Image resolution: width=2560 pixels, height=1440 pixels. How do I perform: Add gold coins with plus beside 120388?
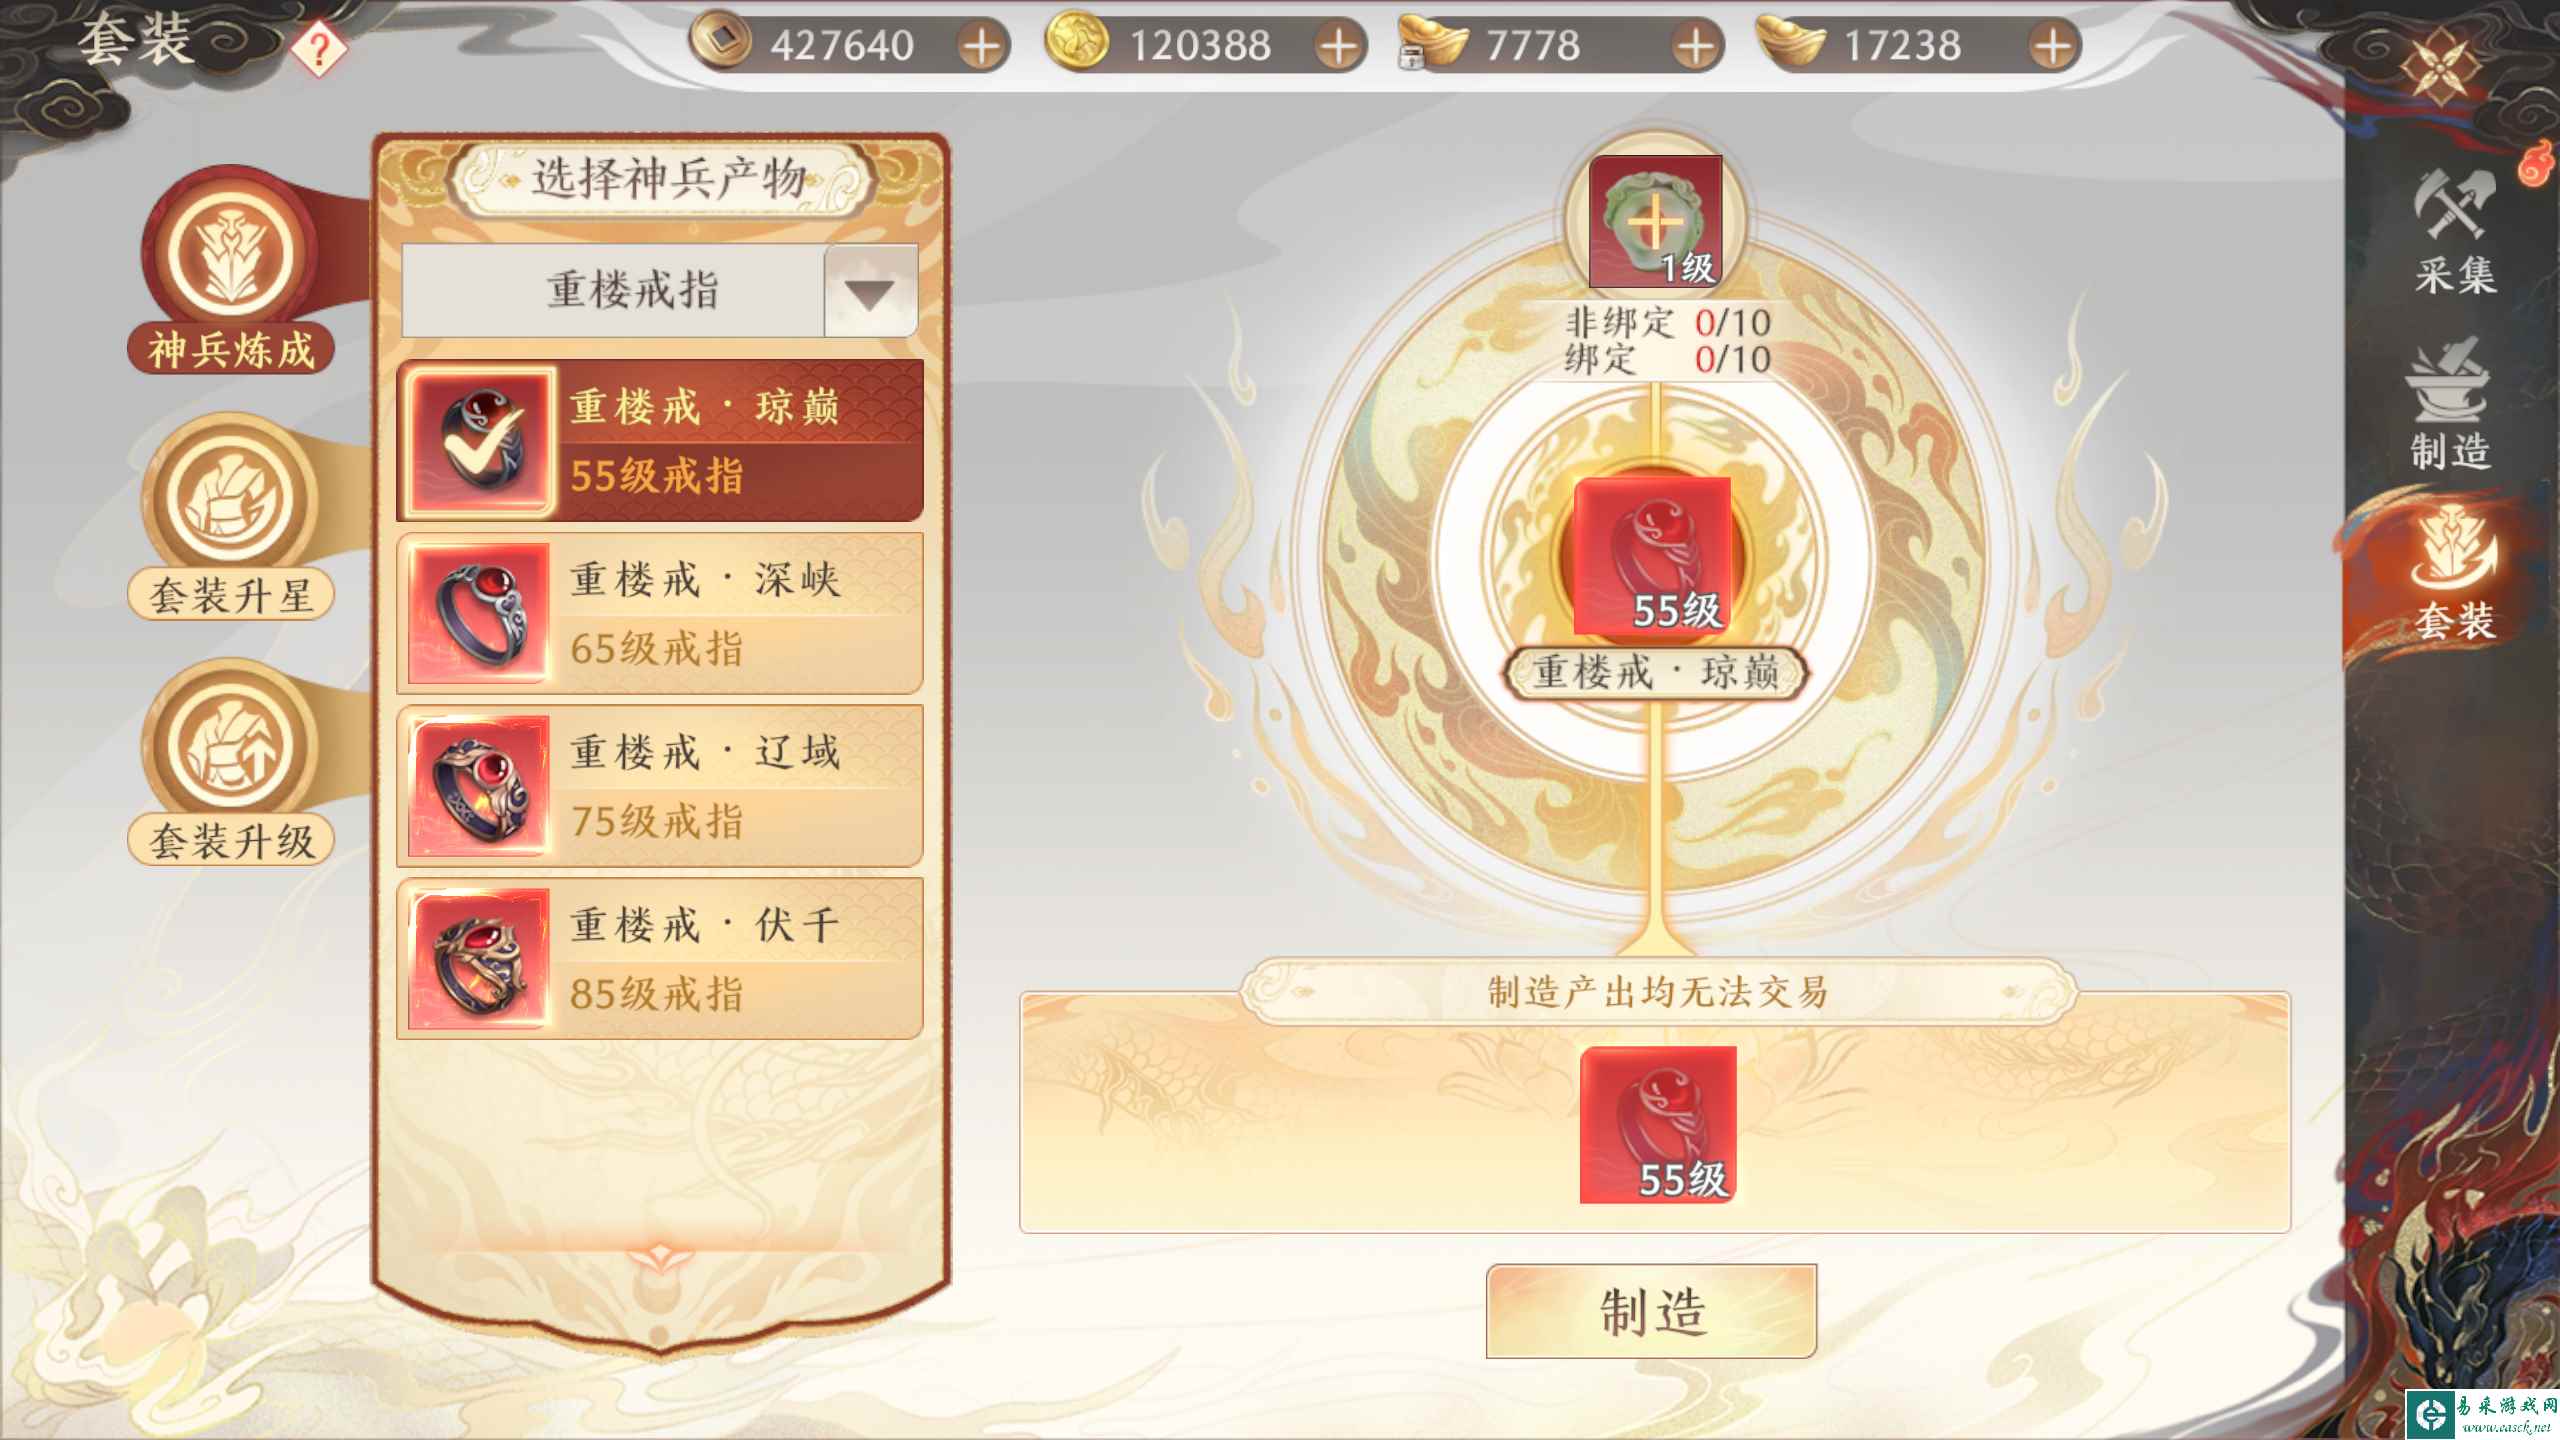click(1340, 46)
